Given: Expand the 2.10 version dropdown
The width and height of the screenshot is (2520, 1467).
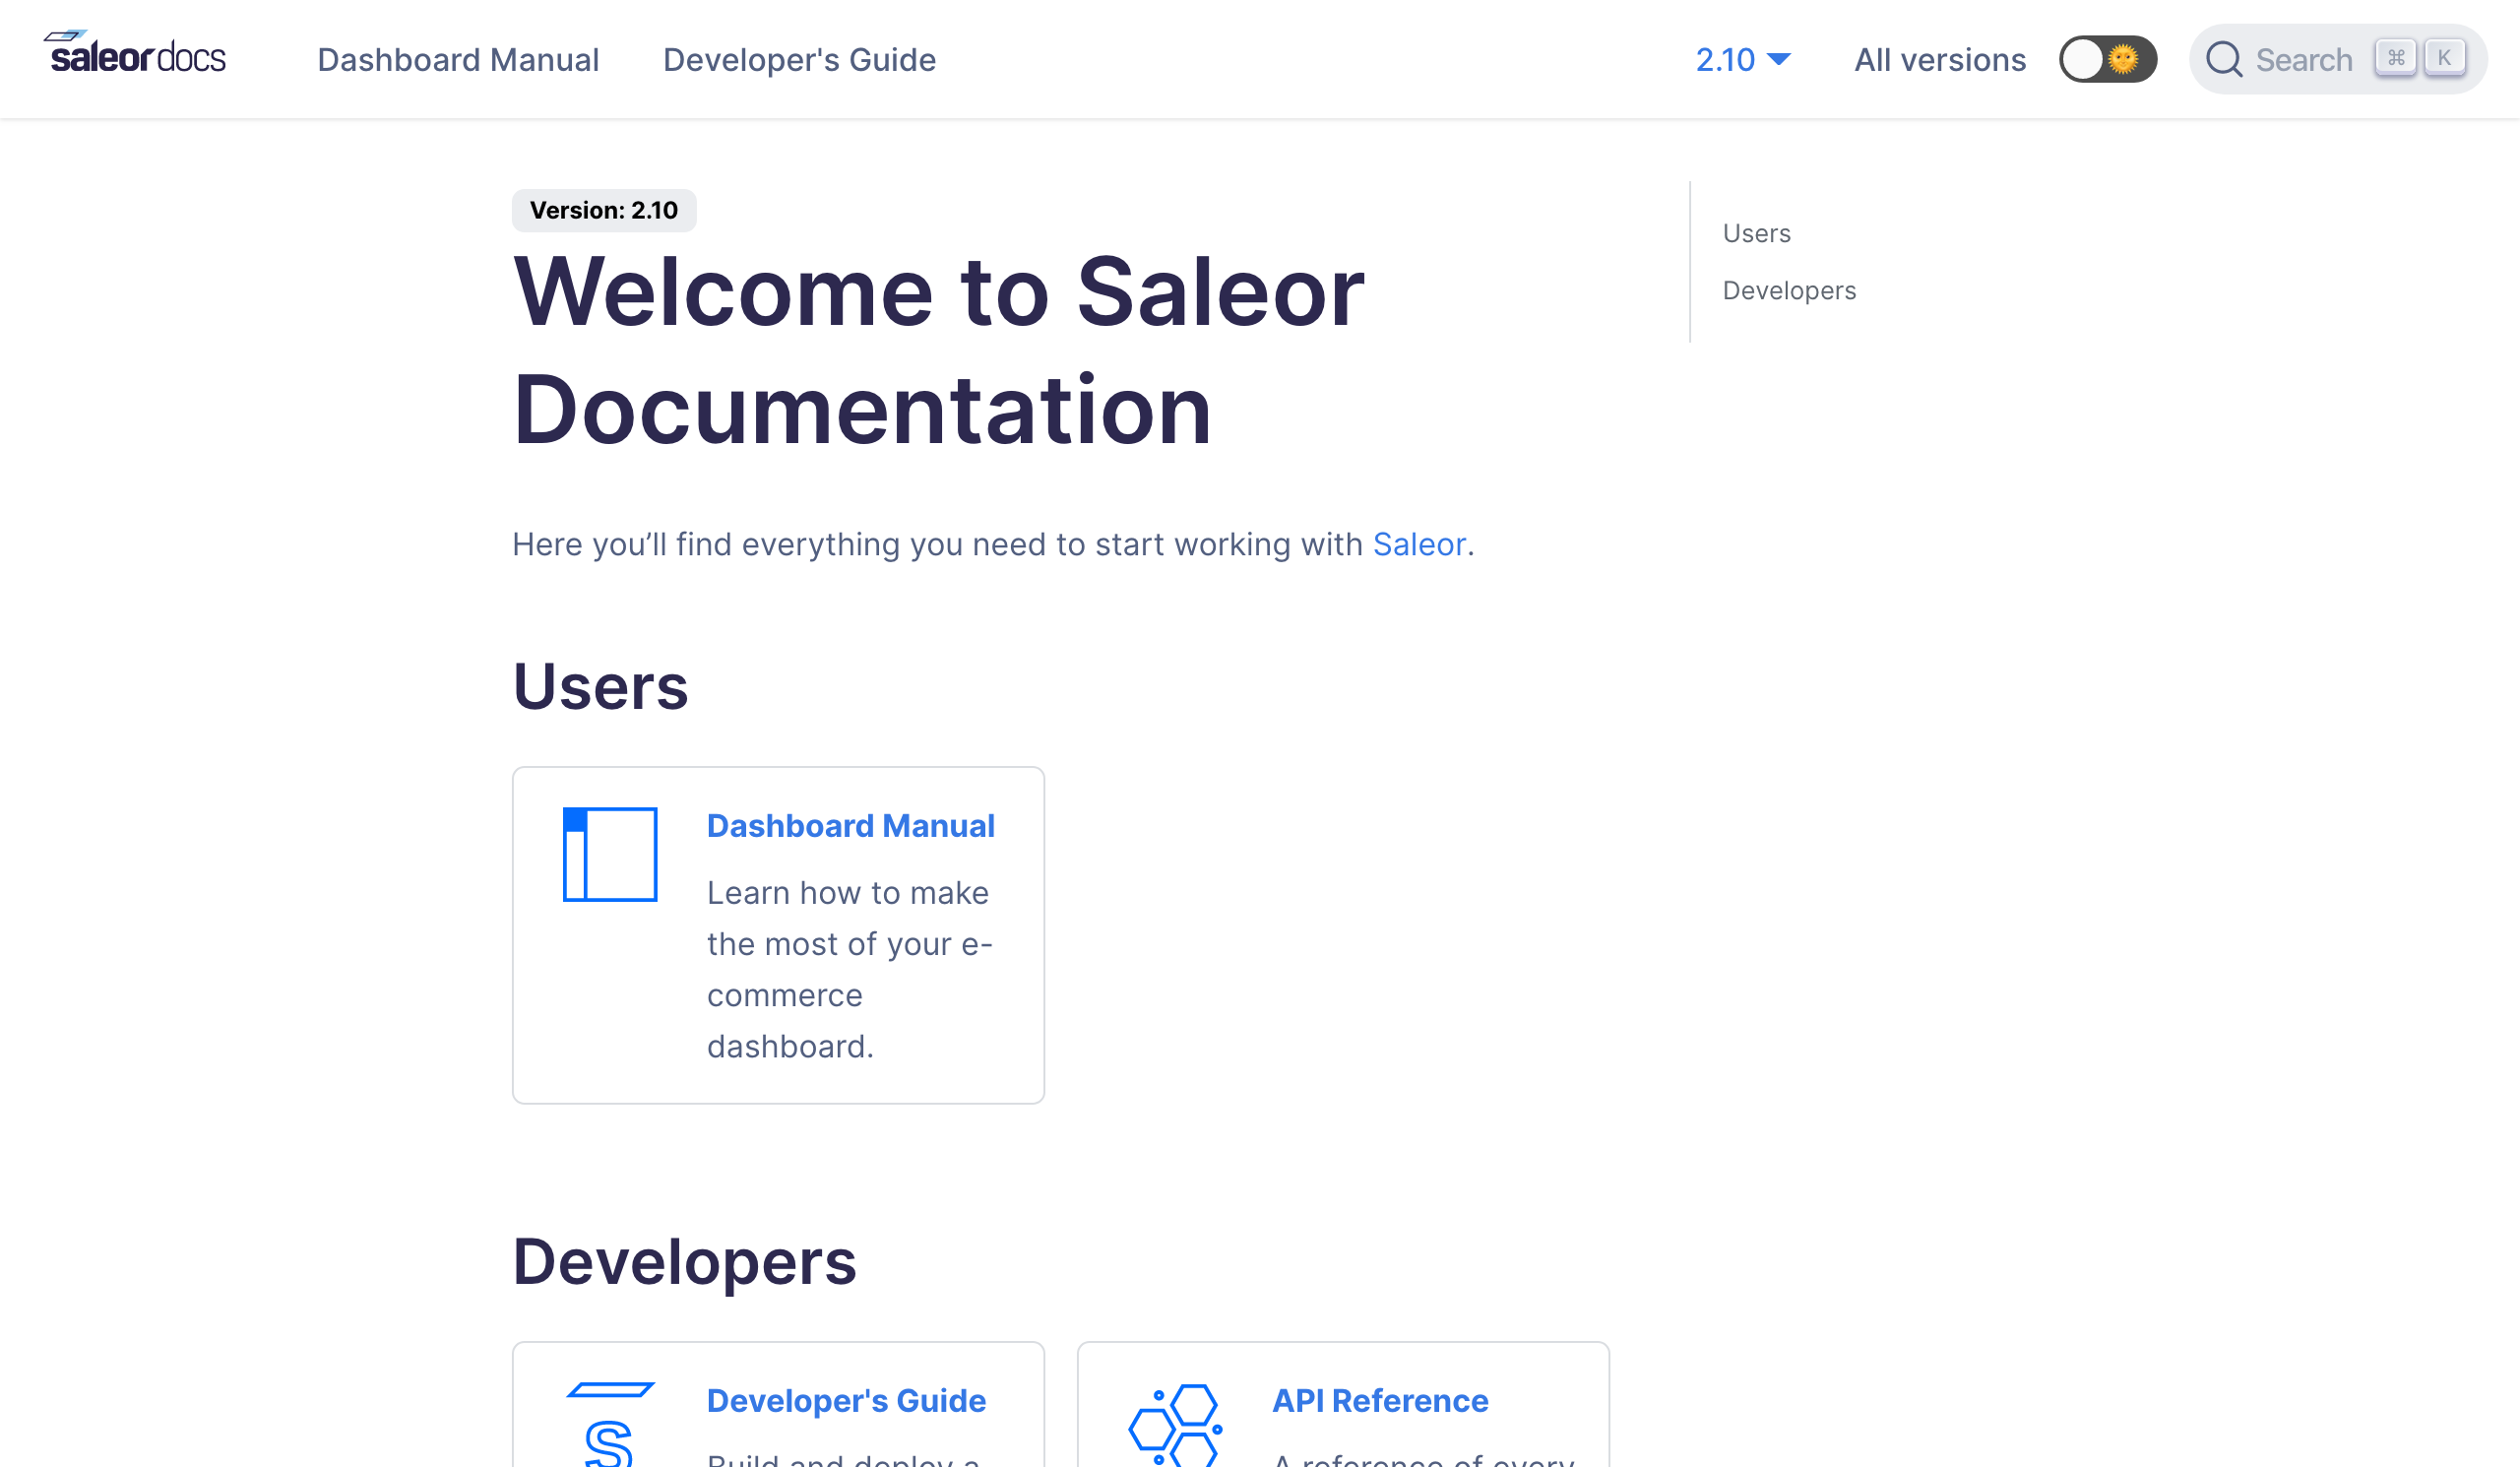Looking at the screenshot, I should tap(1743, 60).
